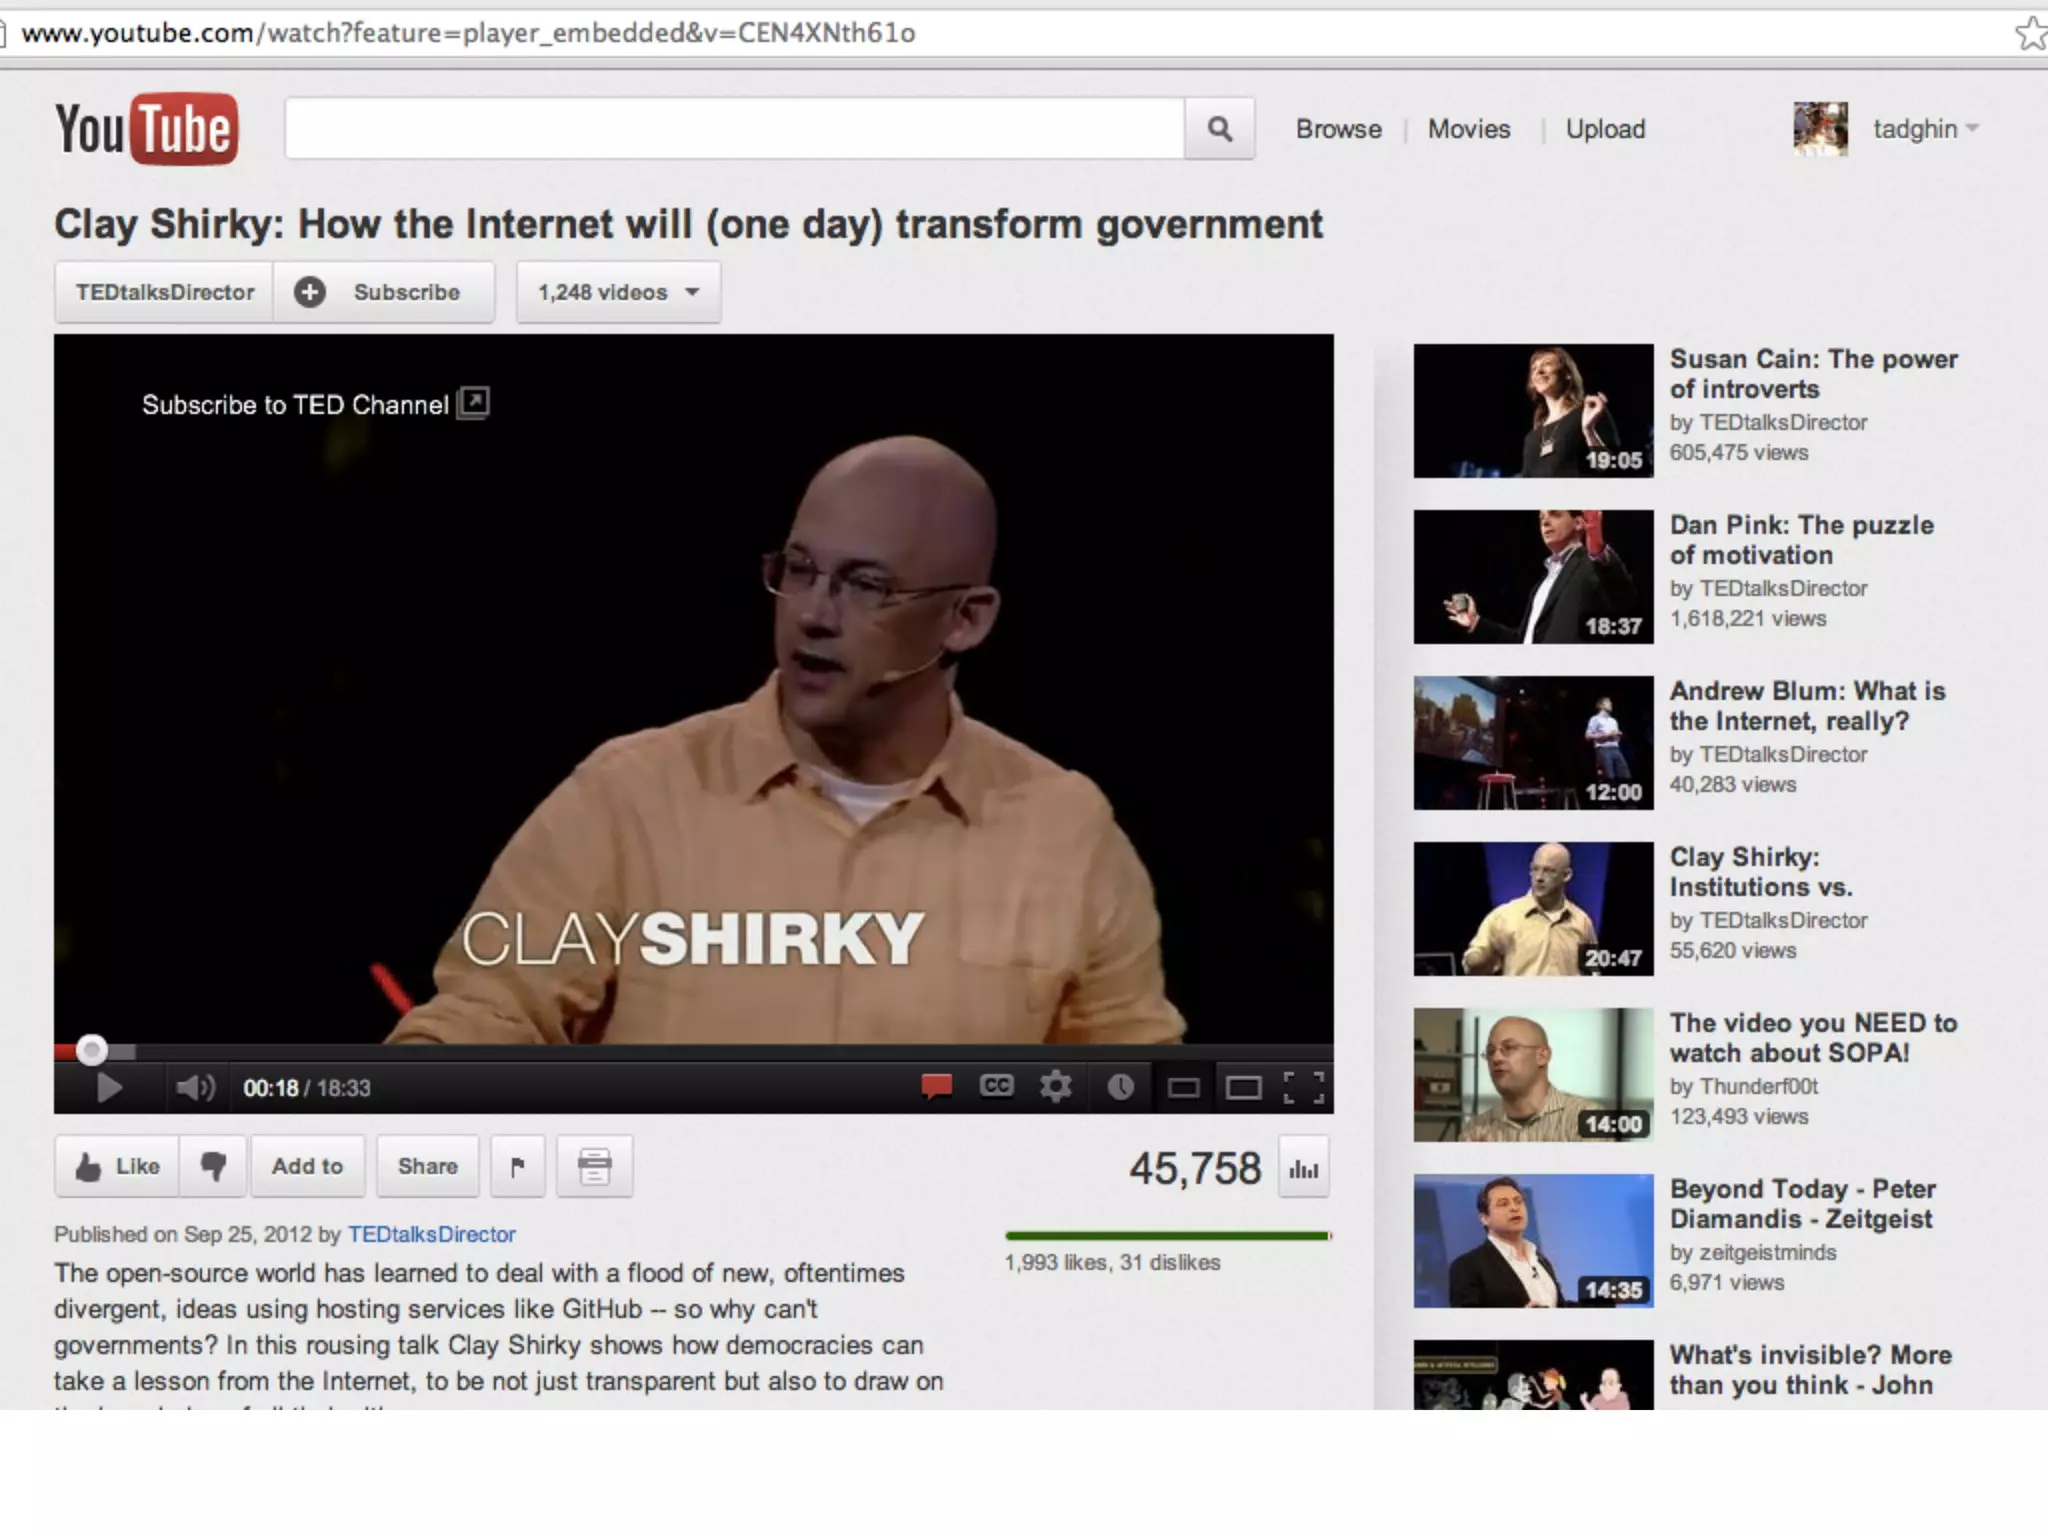Open the interactive transcript icon
The height and width of the screenshot is (1536, 2048).
(x=594, y=1166)
